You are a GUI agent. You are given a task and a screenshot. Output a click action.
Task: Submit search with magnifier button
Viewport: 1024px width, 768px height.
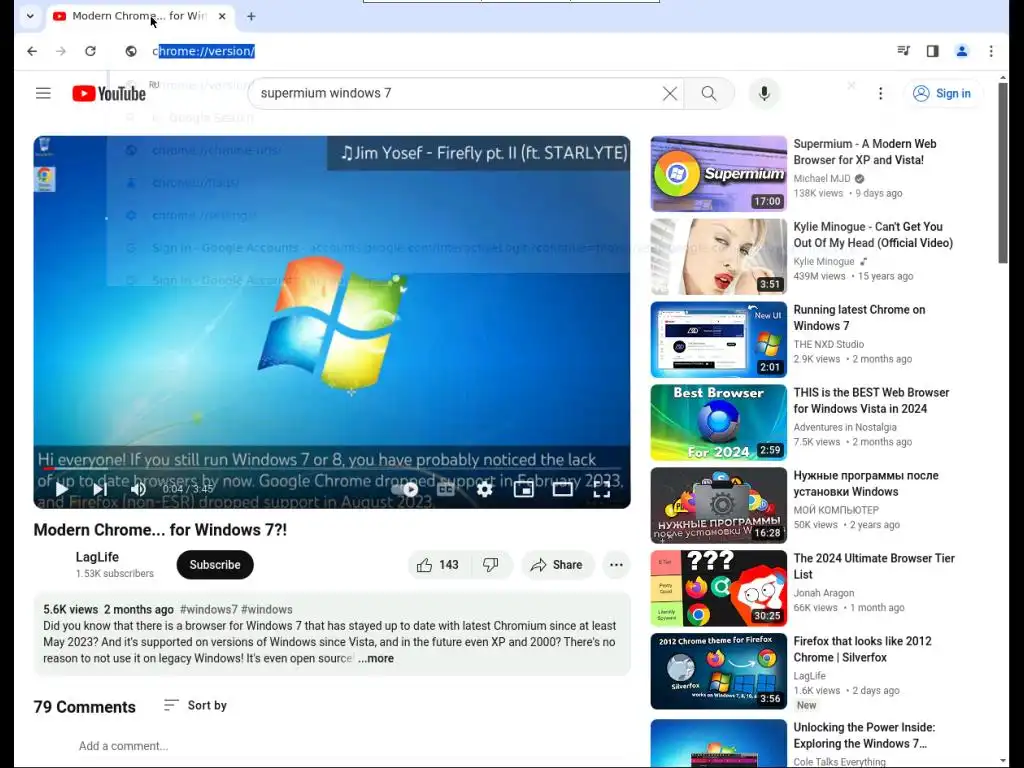click(x=709, y=93)
